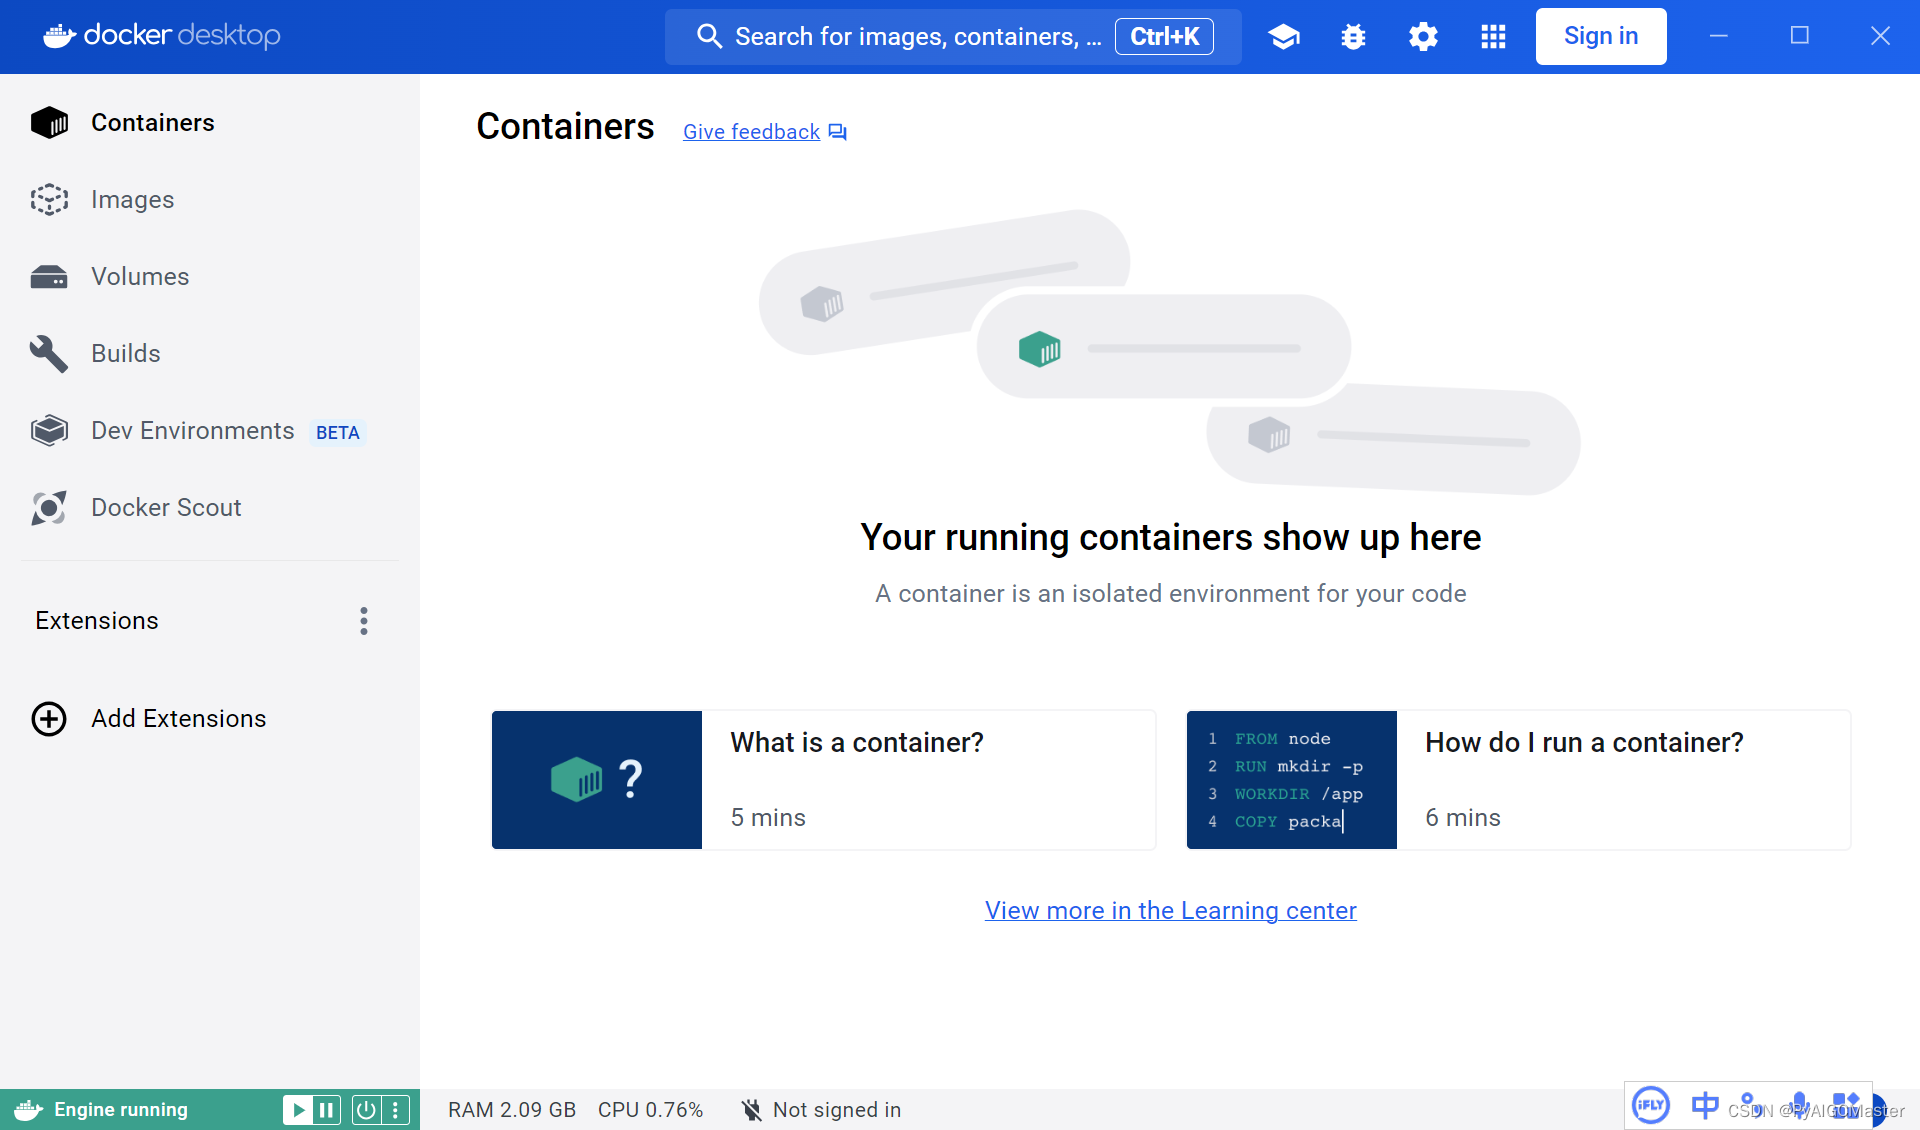Focus the search images and containers field
The height and width of the screenshot is (1130, 1920).
click(953, 36)
